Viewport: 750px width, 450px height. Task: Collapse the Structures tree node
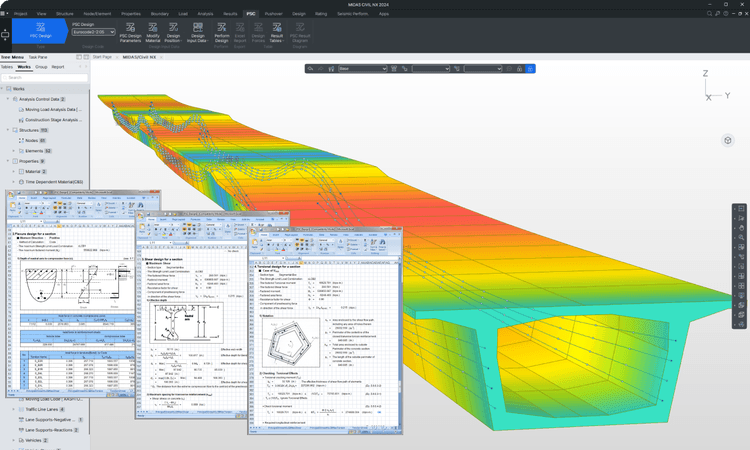tap(8, 130)
